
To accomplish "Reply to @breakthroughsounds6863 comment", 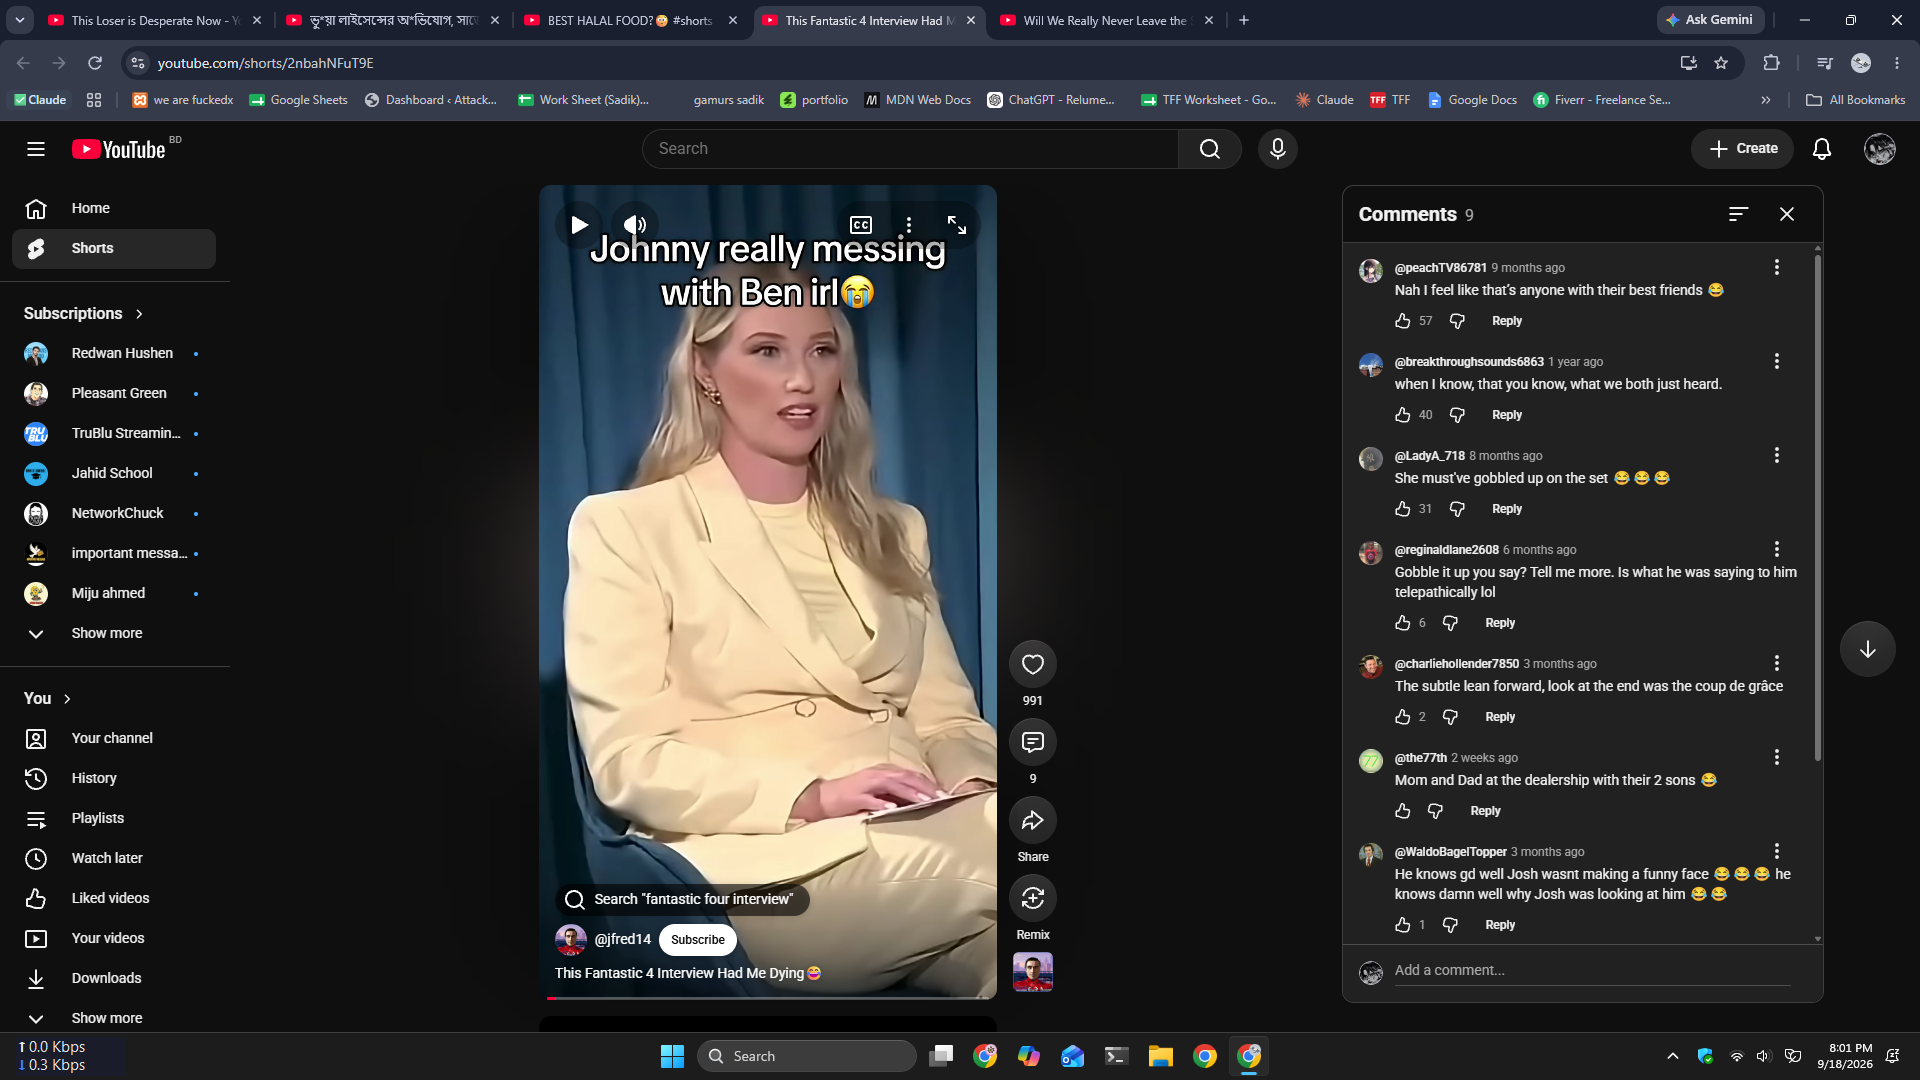I will tap(1506, 415).
